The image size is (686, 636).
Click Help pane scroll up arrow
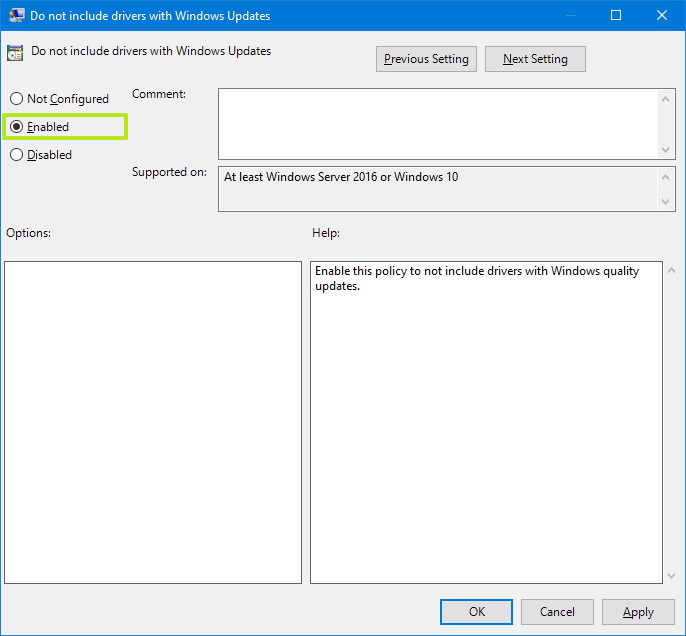click(671, 271)
